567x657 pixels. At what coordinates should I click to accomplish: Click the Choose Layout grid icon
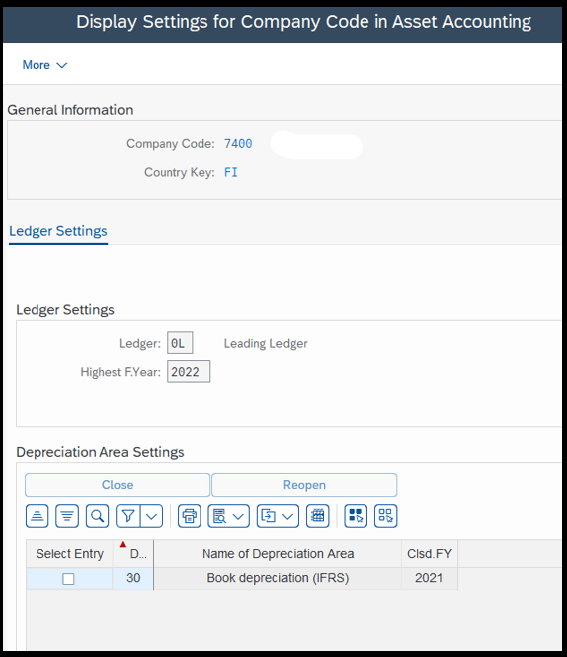[318, 516]
